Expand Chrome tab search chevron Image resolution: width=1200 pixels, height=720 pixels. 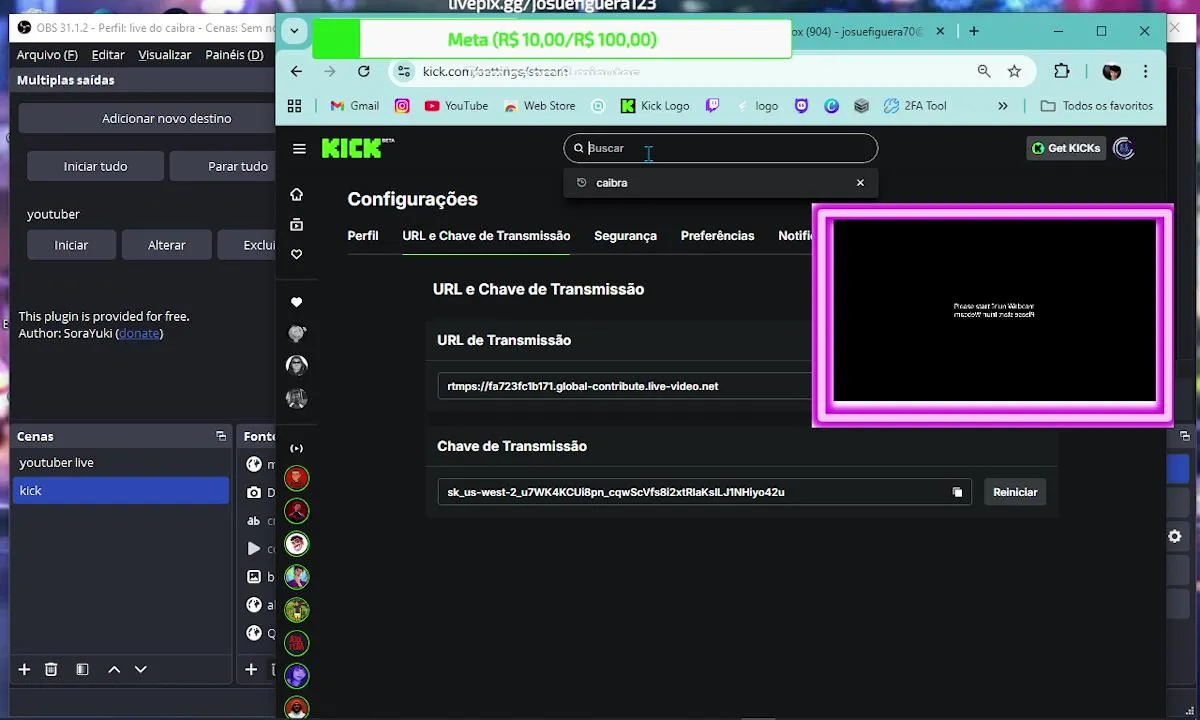tap(294, 30)
